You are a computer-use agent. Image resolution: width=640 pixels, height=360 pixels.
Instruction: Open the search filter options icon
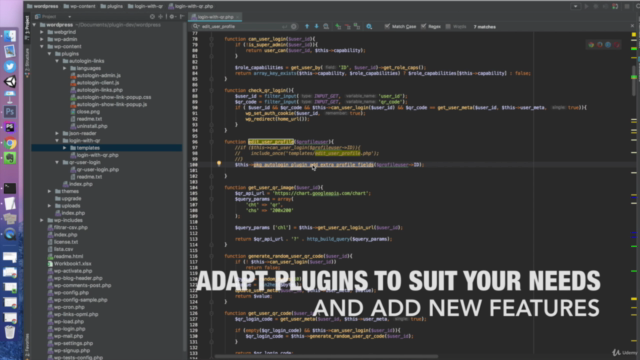pyautogui.click(x=369, y=27)
